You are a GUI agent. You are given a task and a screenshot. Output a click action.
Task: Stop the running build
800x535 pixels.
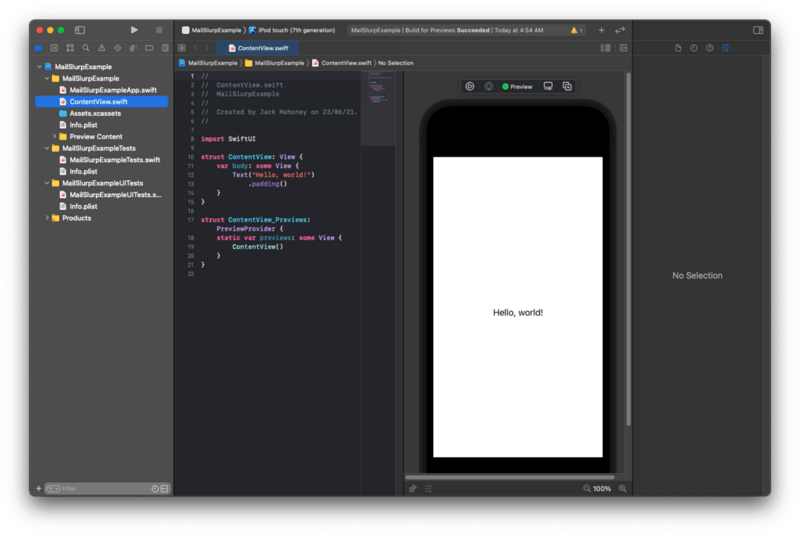159,30
